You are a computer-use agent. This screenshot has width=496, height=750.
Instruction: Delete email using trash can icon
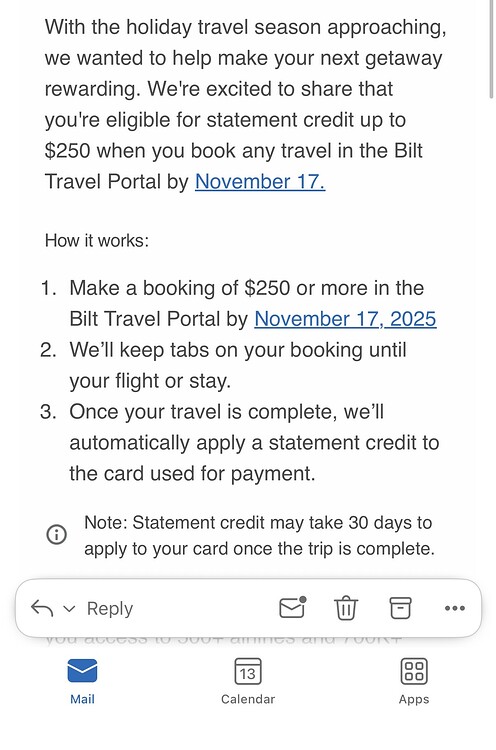[345, 608]
